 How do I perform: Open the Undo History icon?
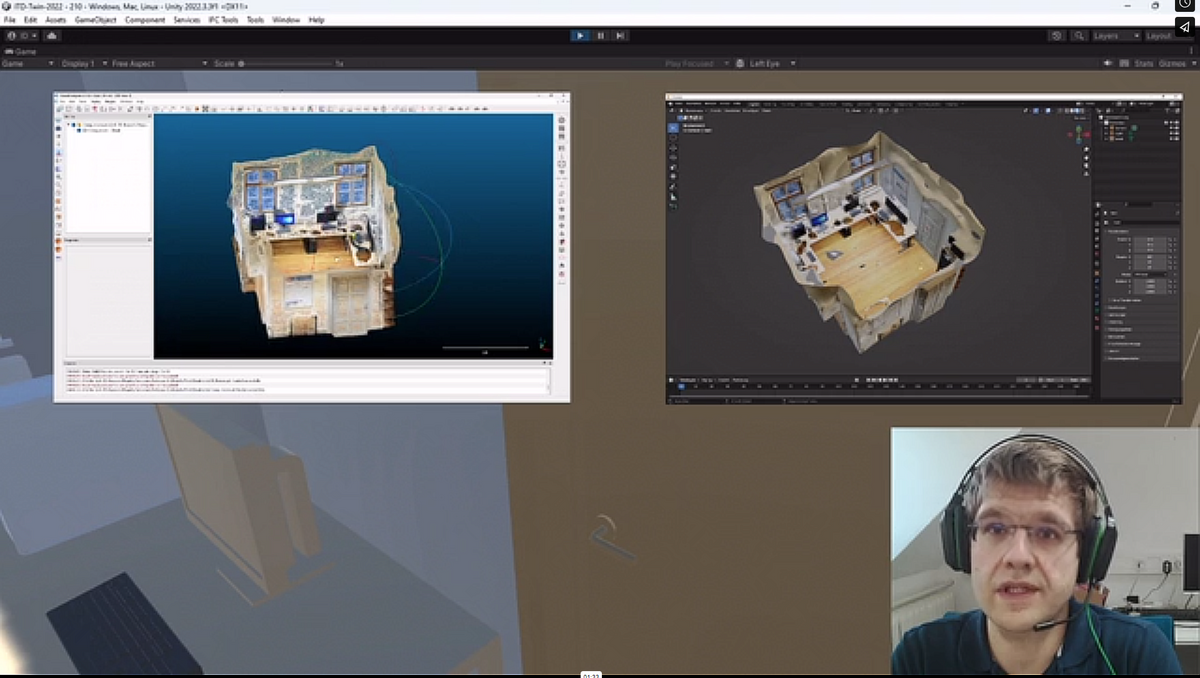(x=1057, y=35)
